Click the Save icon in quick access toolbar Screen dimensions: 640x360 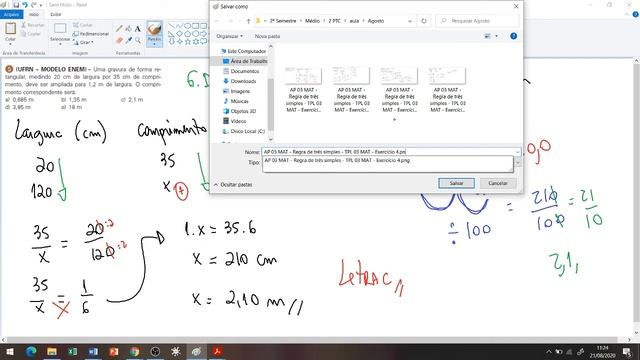click(16, 5)
